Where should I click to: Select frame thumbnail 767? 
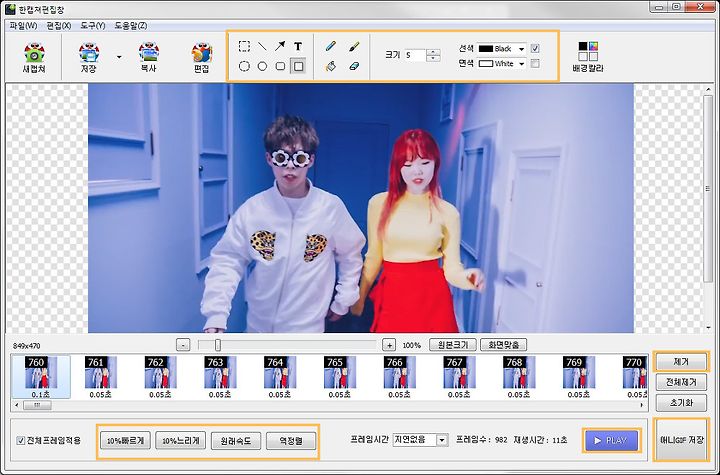459,376
